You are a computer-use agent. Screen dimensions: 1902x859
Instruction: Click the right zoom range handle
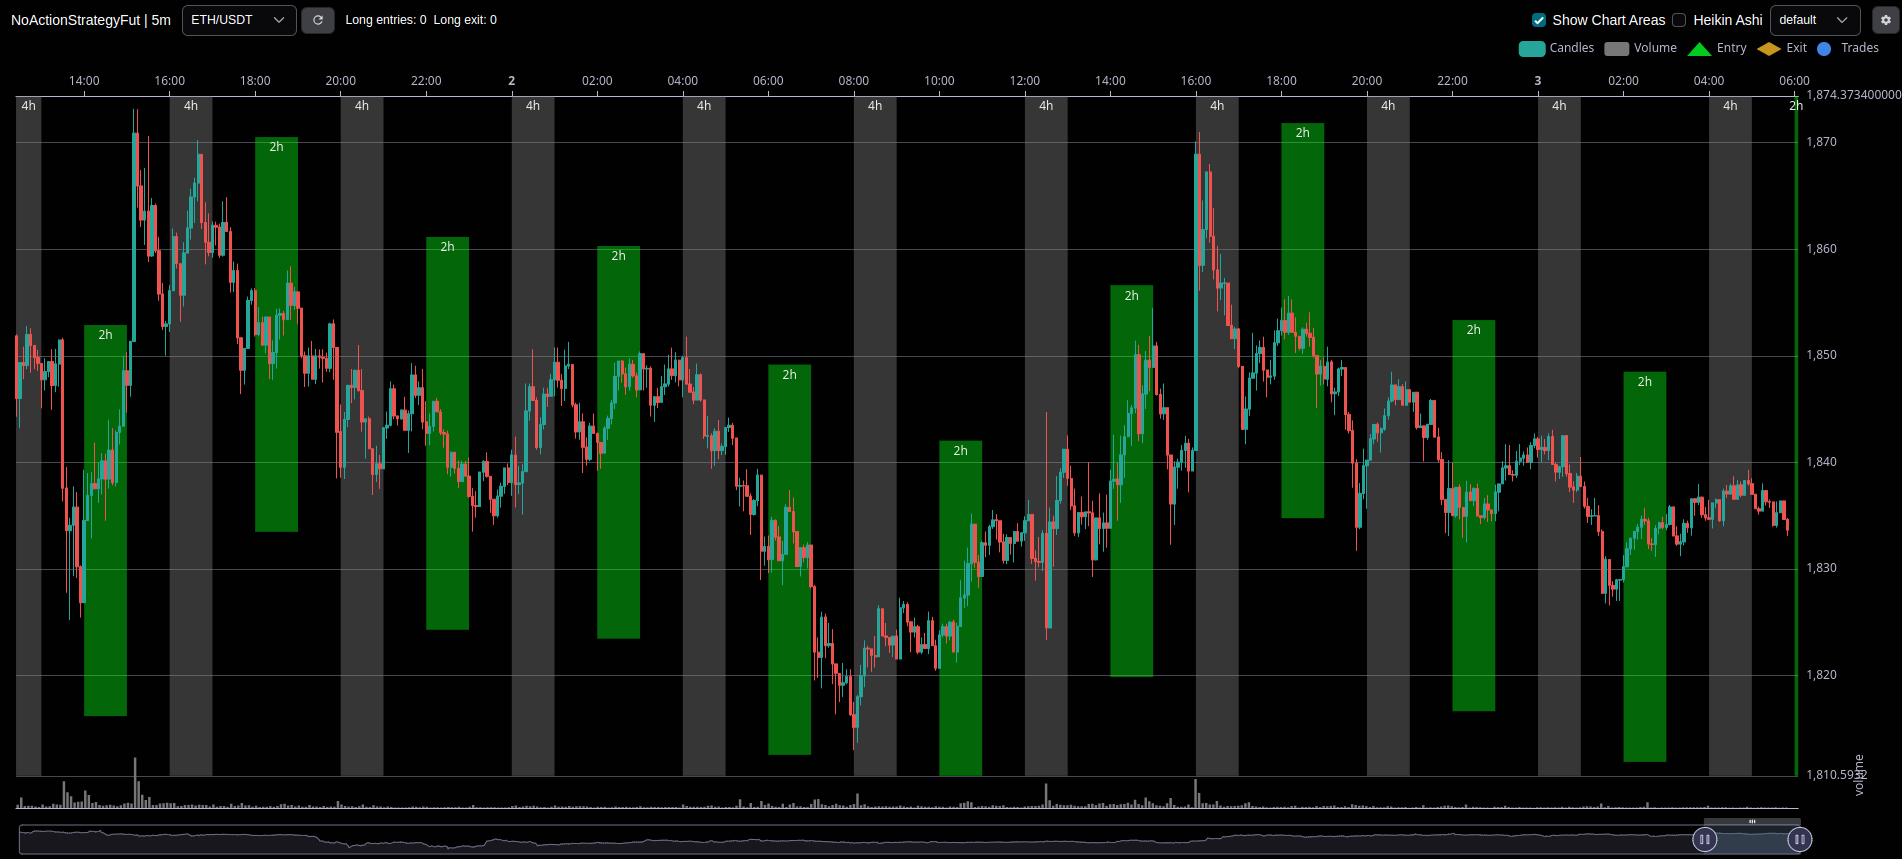pyautogui.click(x=1799, y=840)
